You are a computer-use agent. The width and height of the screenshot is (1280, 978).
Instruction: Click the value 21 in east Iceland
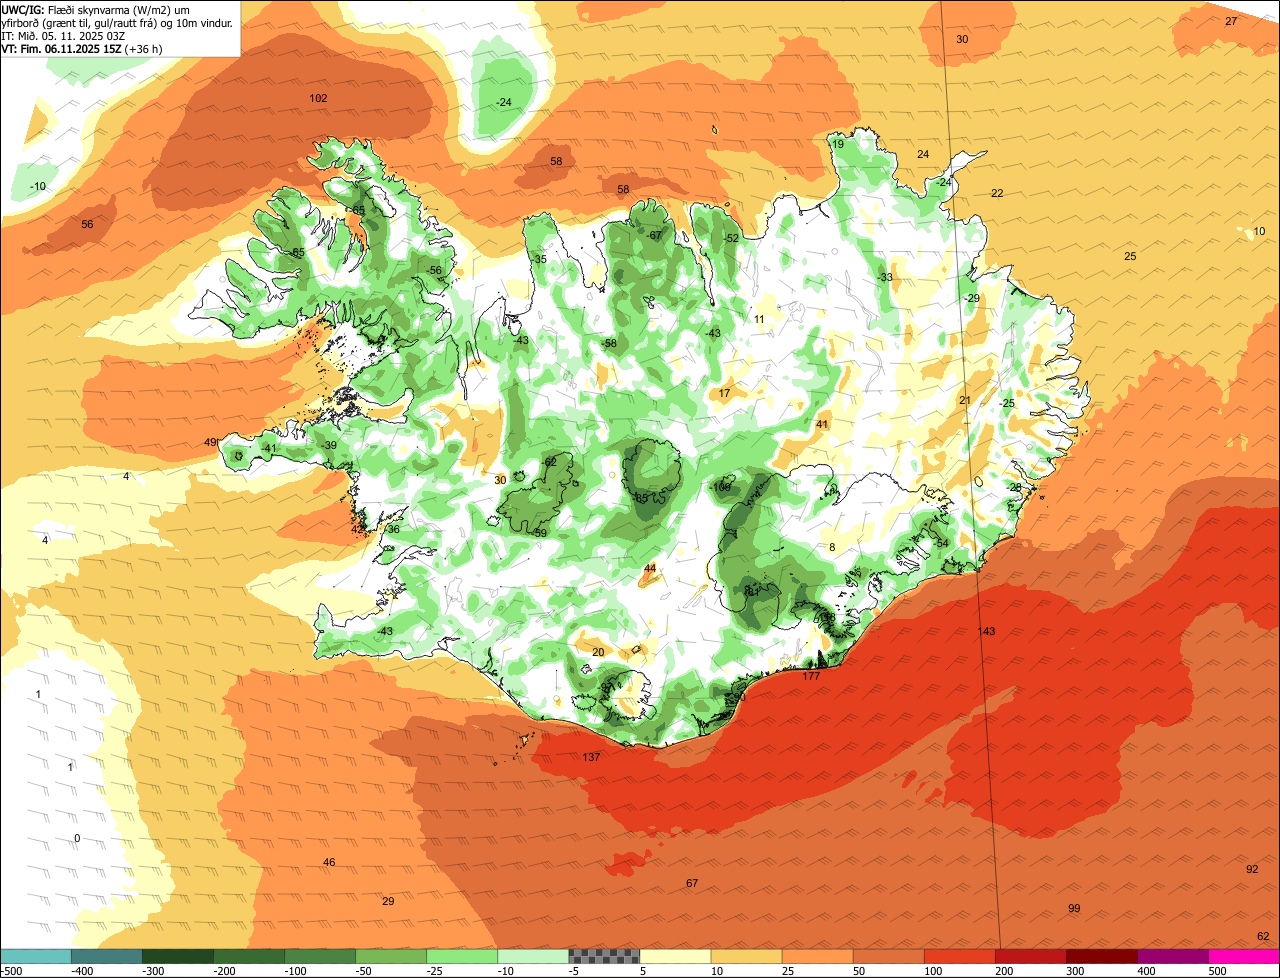pyautogui.click(x=965, y=400)
